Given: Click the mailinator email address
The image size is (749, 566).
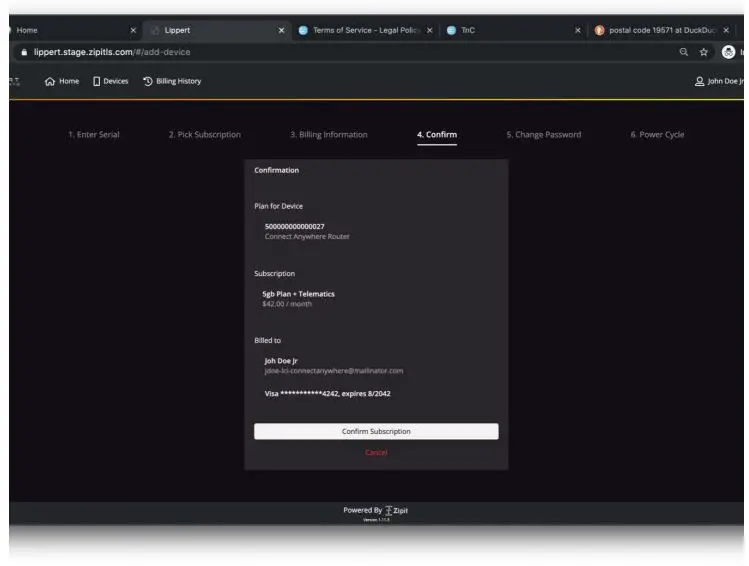Looking at the screenshot, I should [x=334, y=371].
